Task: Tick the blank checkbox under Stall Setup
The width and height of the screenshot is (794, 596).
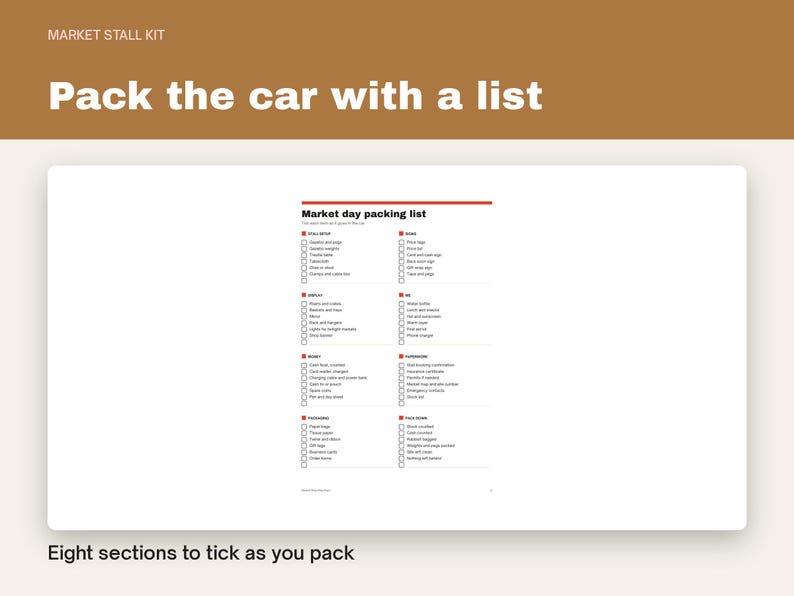Action: click(304, 281)
